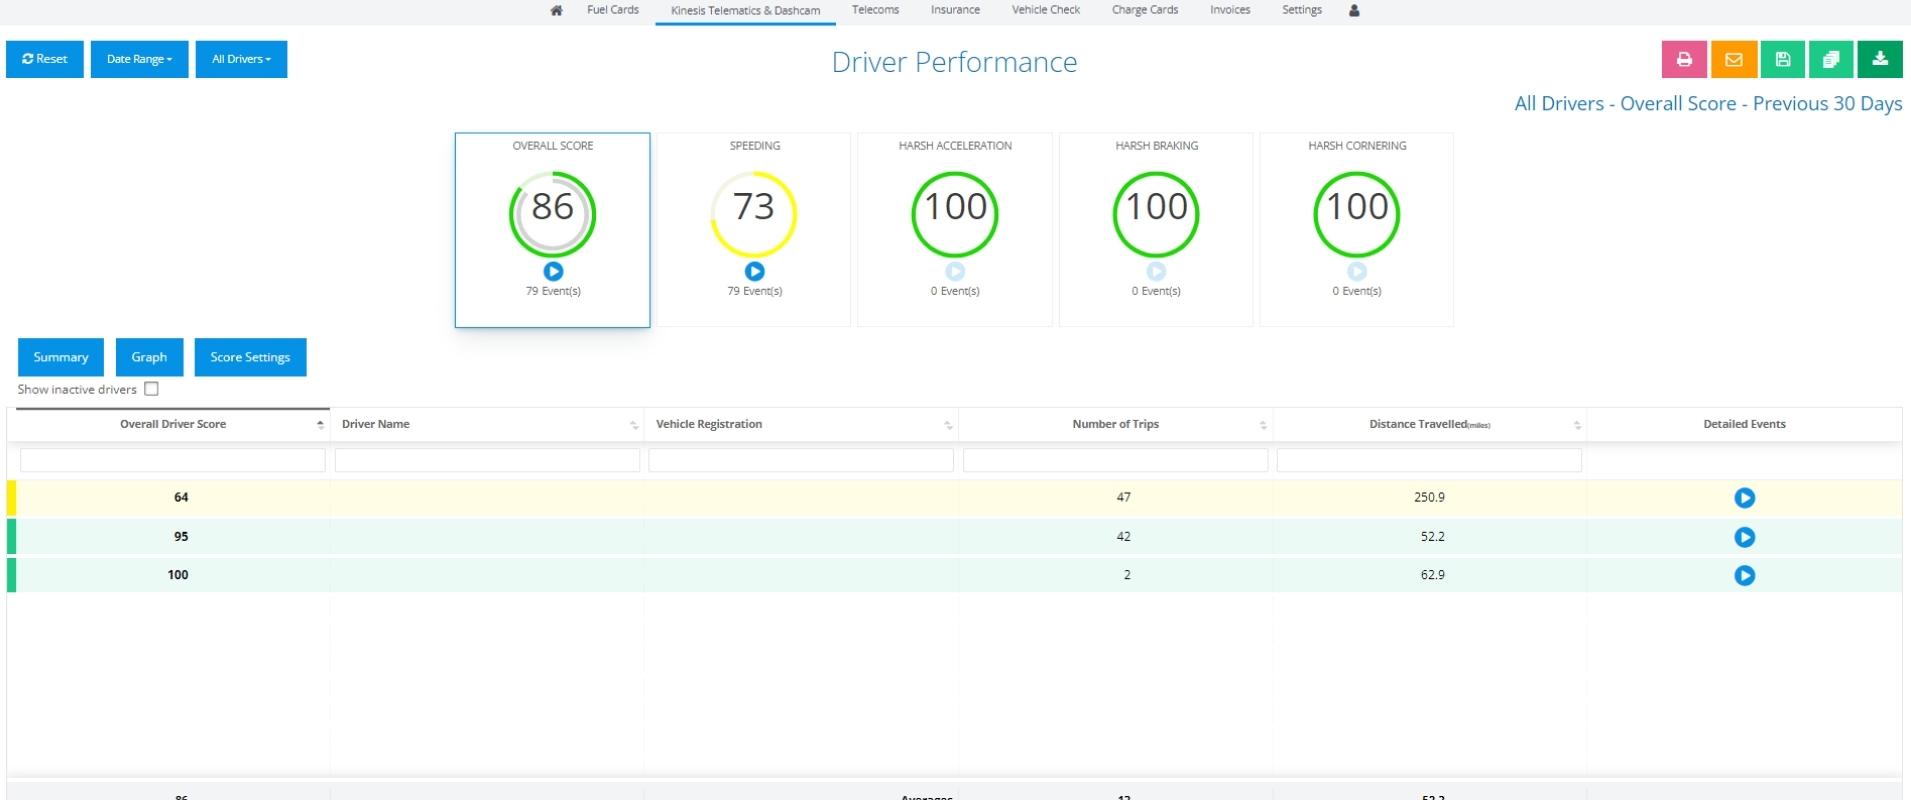Viewport: 1911px width, 800px height.
Task: Click the Reset button
Action: pyautogui.click(x=45, y=59)
